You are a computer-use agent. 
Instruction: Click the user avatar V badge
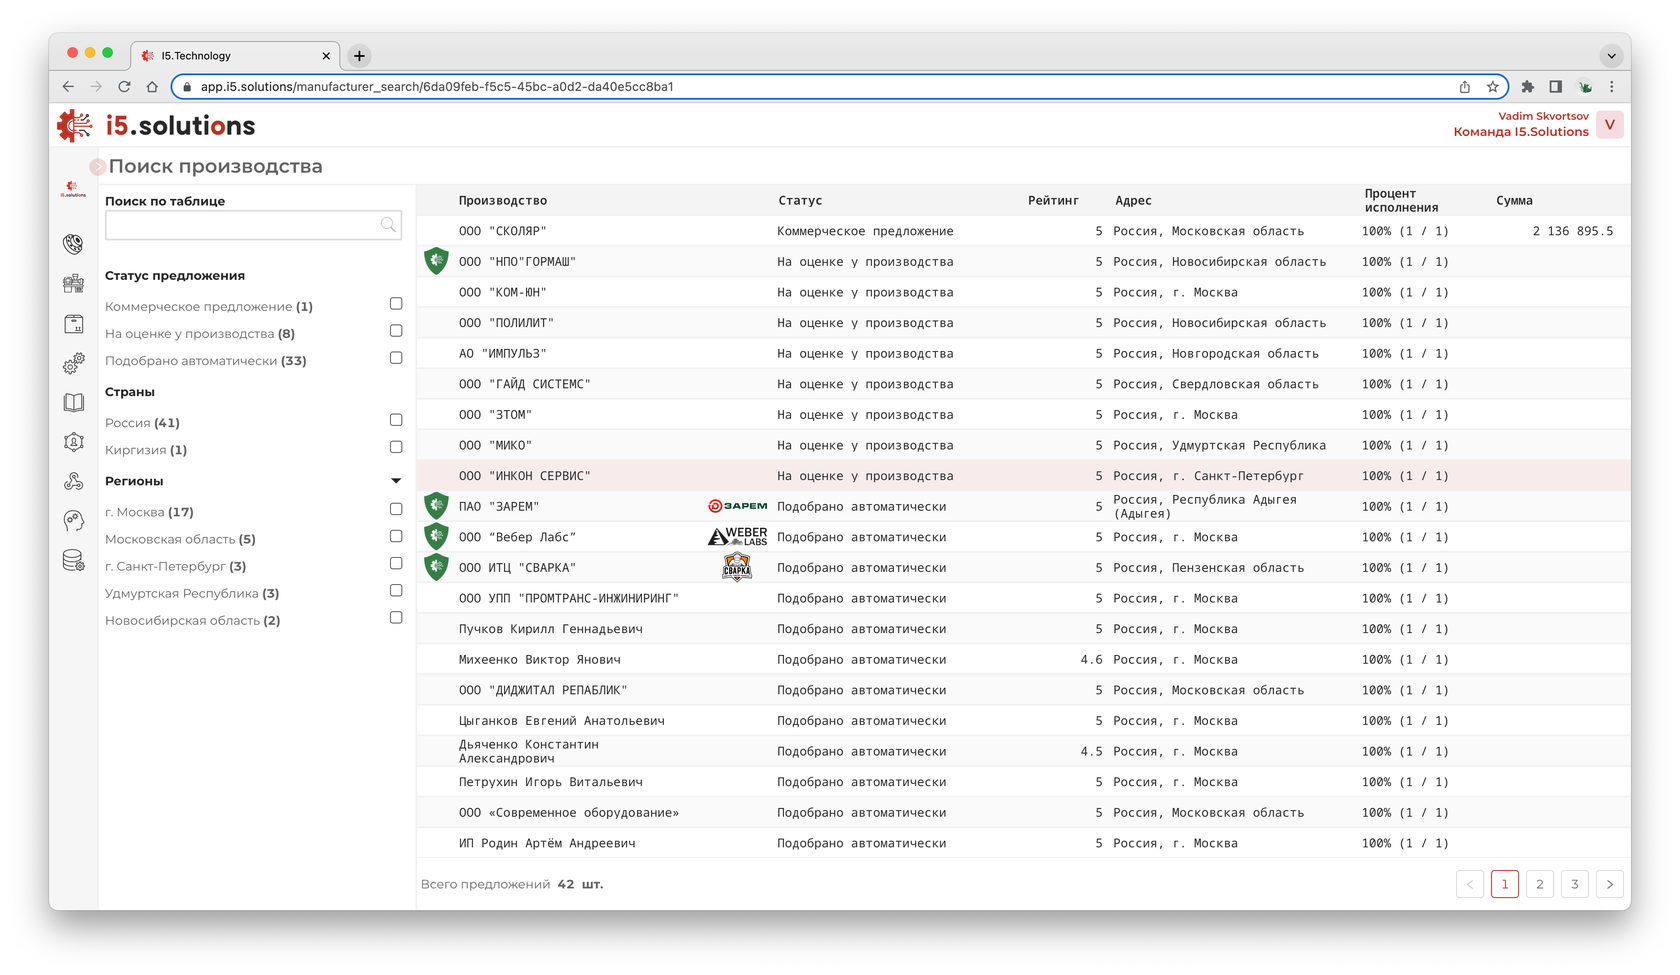pos(1610,125)
